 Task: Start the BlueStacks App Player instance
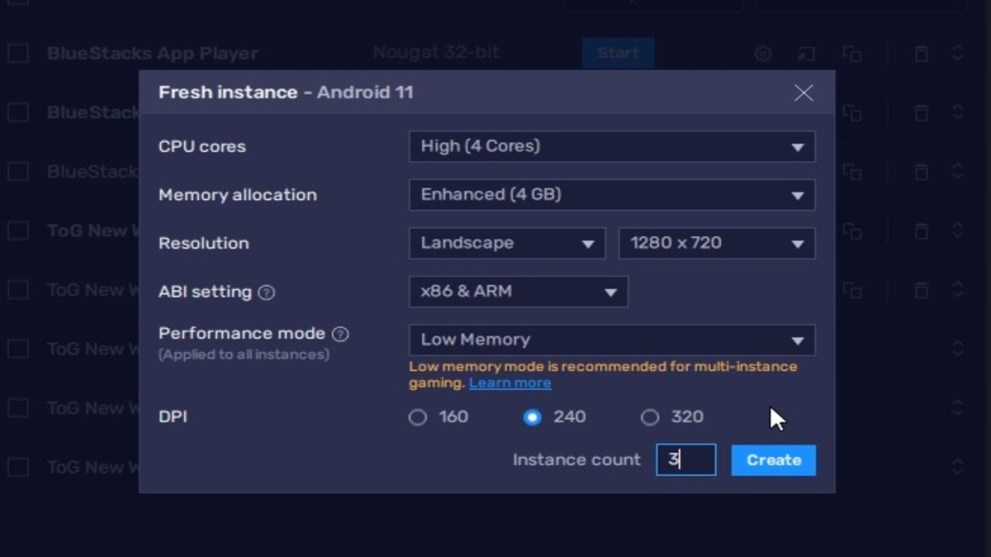[x=617, y=53]
